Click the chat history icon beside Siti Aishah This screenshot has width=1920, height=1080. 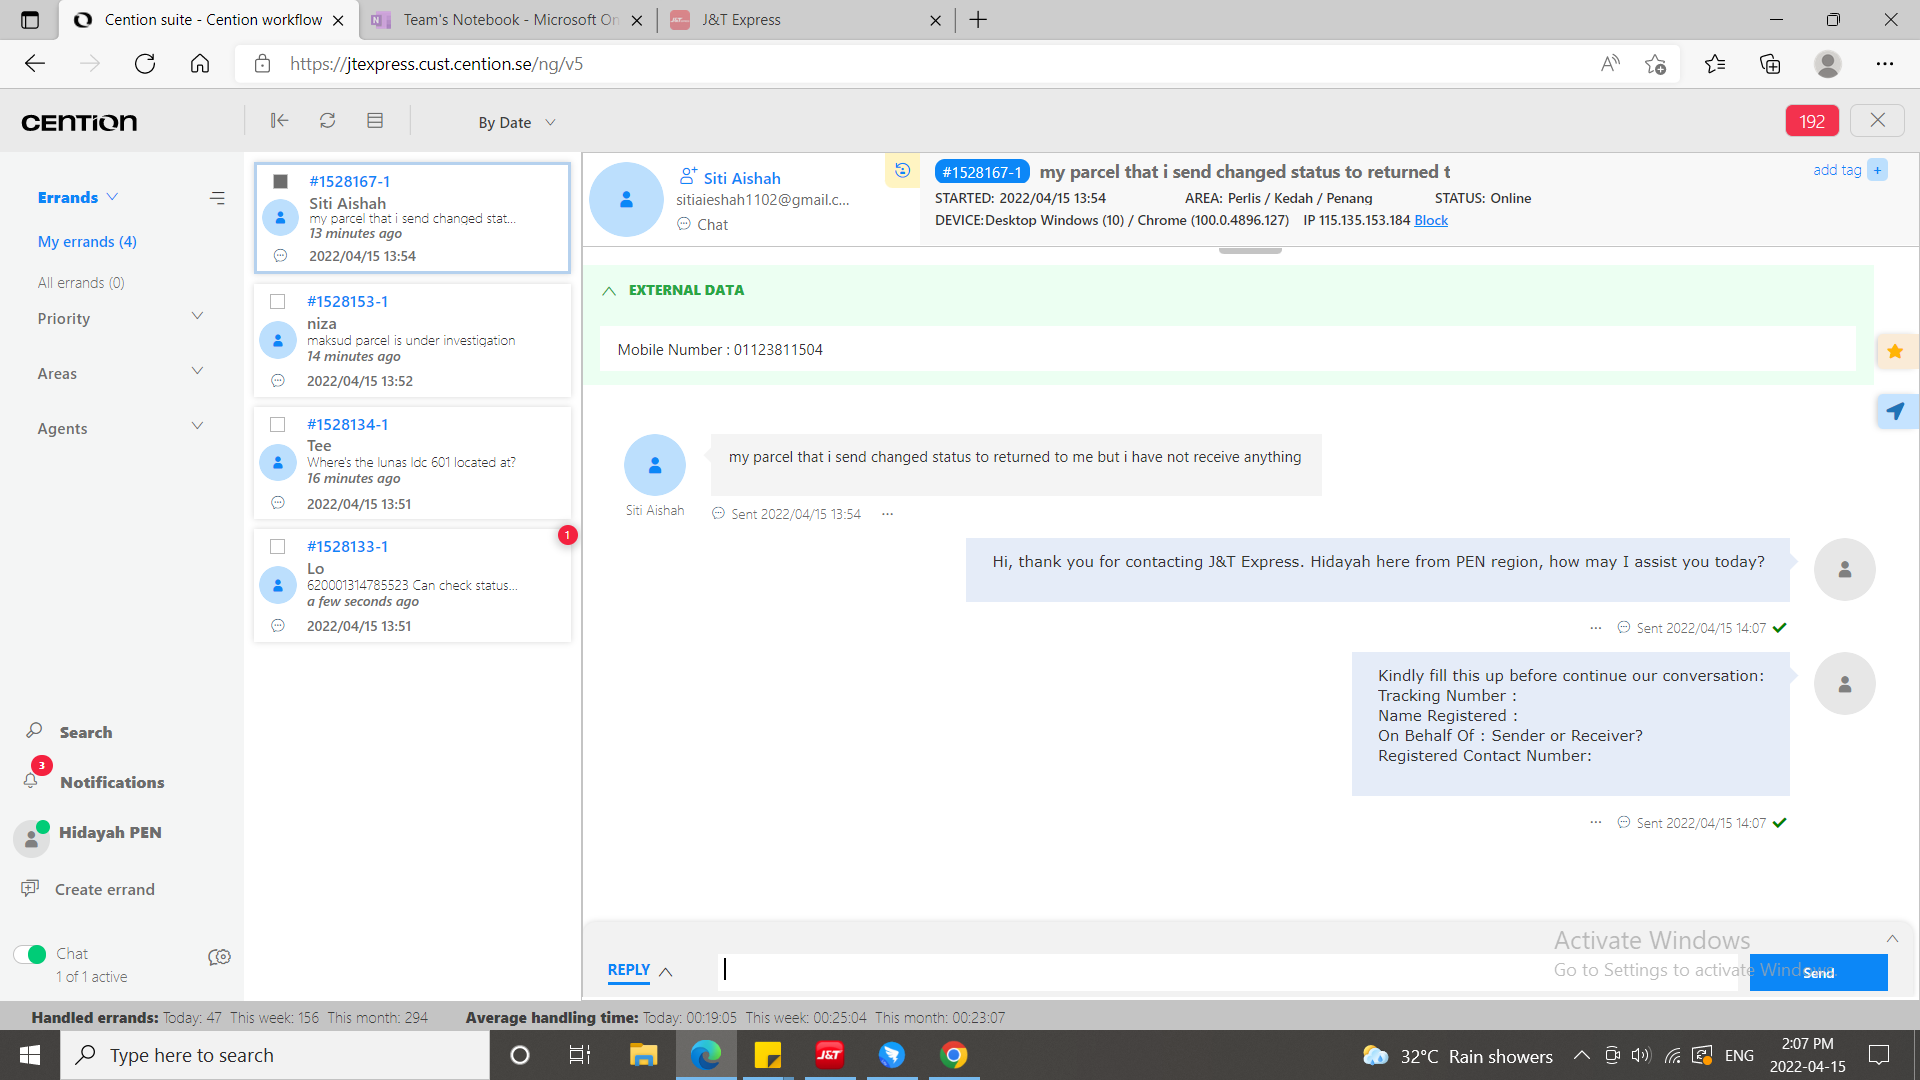(902, 170)
